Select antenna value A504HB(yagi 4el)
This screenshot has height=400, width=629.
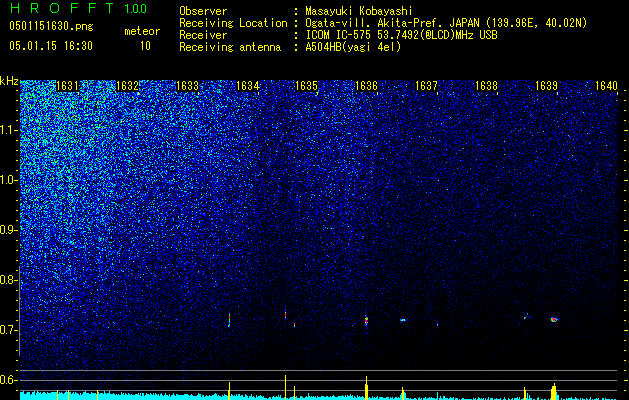coord(353,47)
